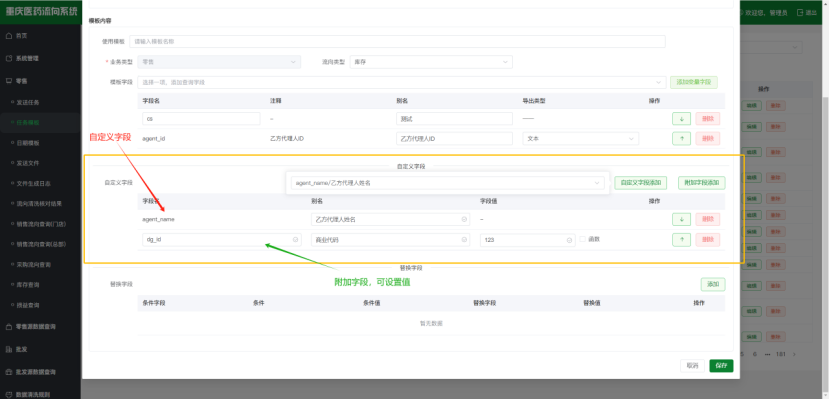Click the 自定义字段添加 button
Screen dimensions: 830x399
point(641,183)
